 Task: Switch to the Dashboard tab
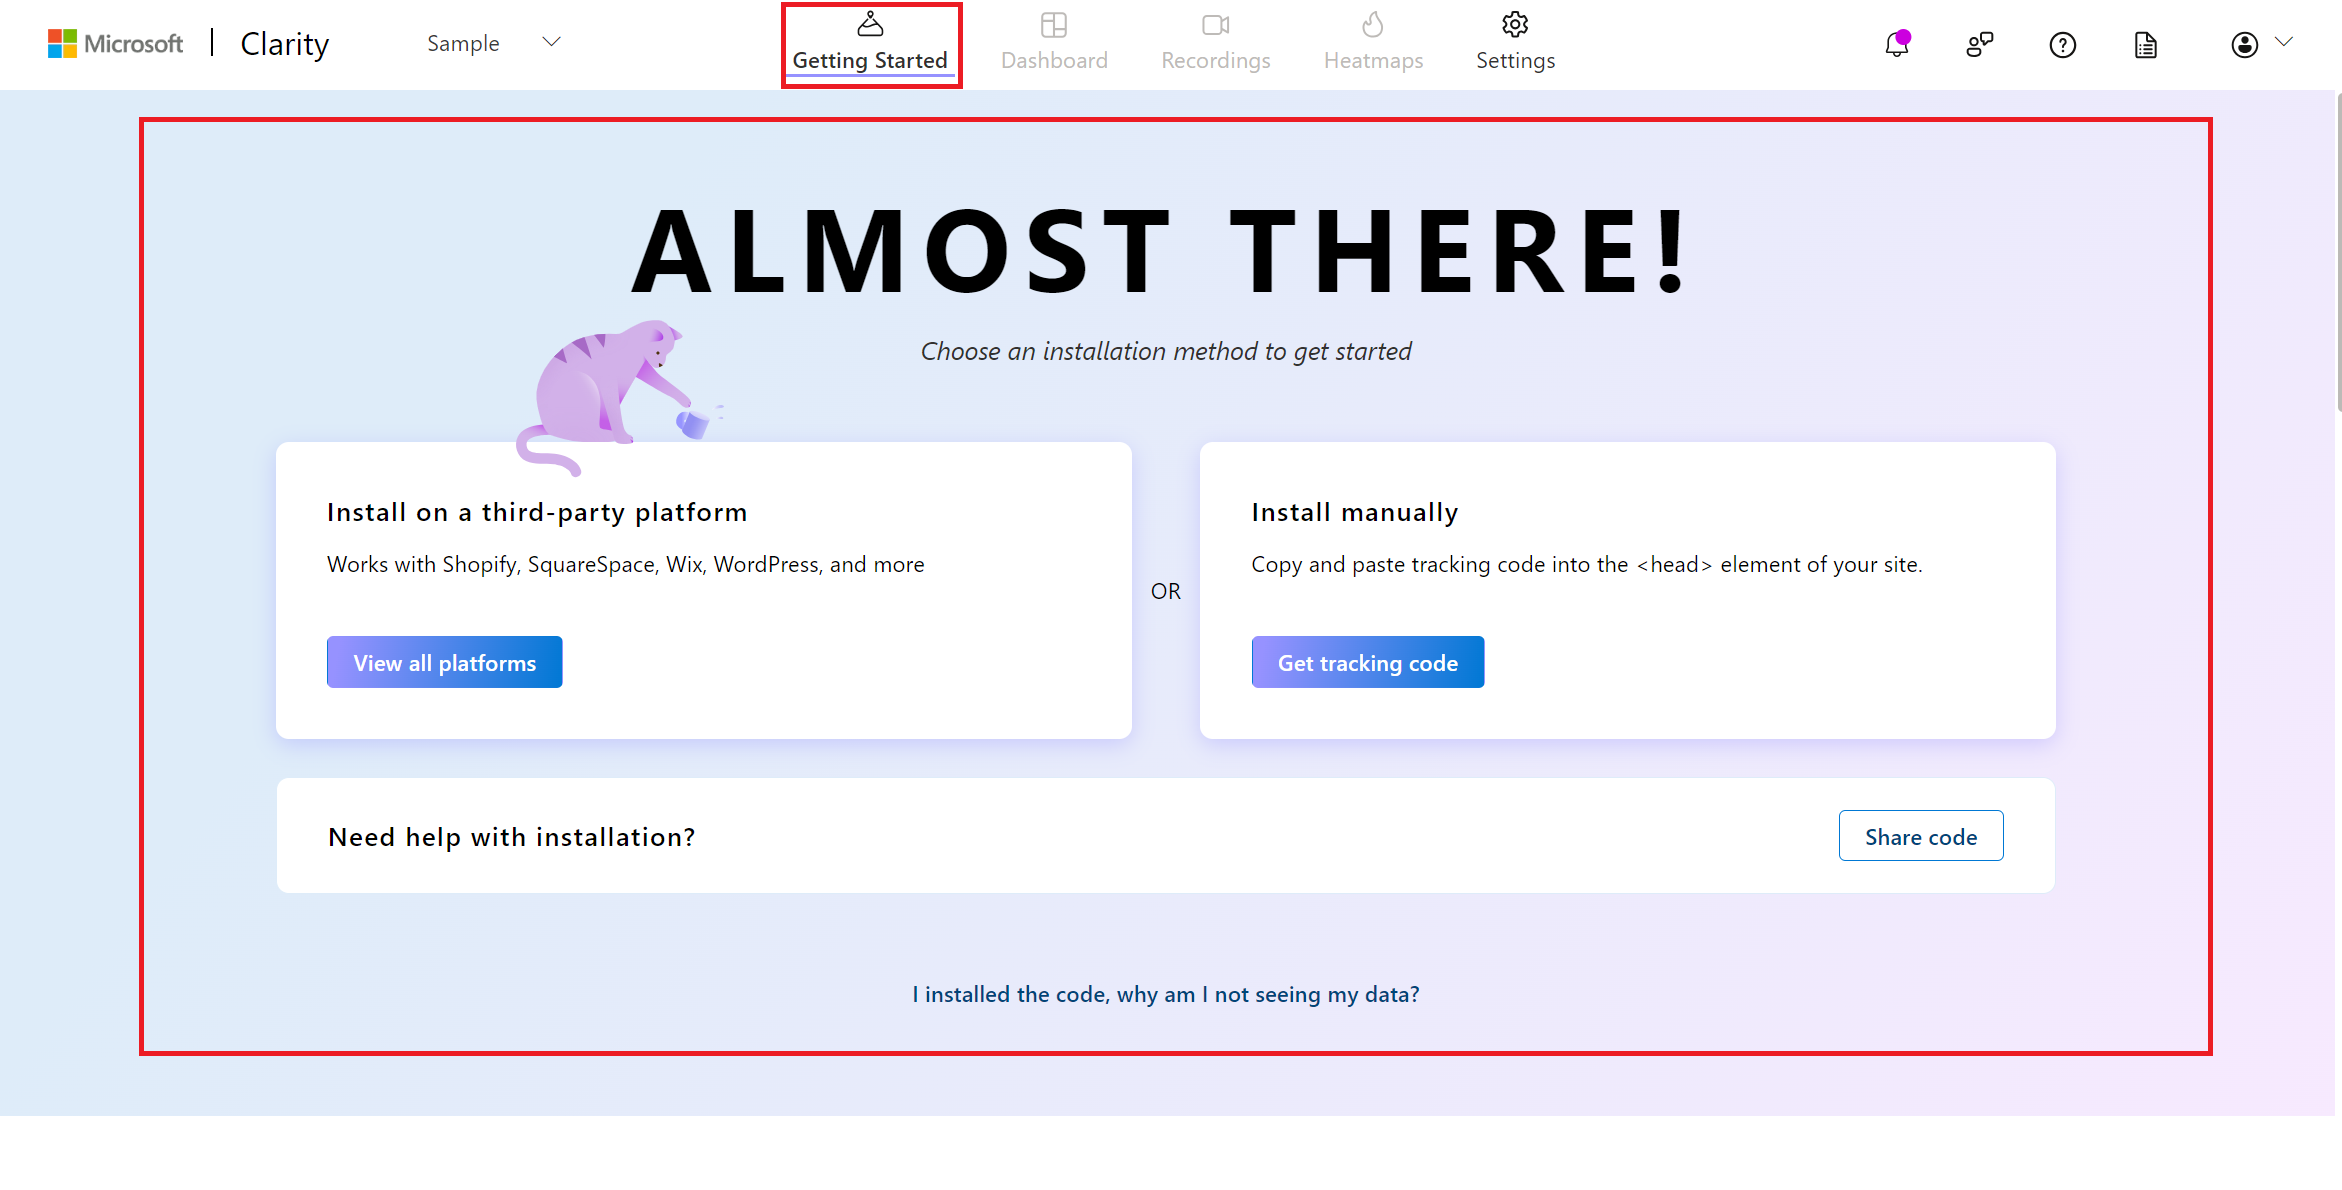(x=1054, y=45)
